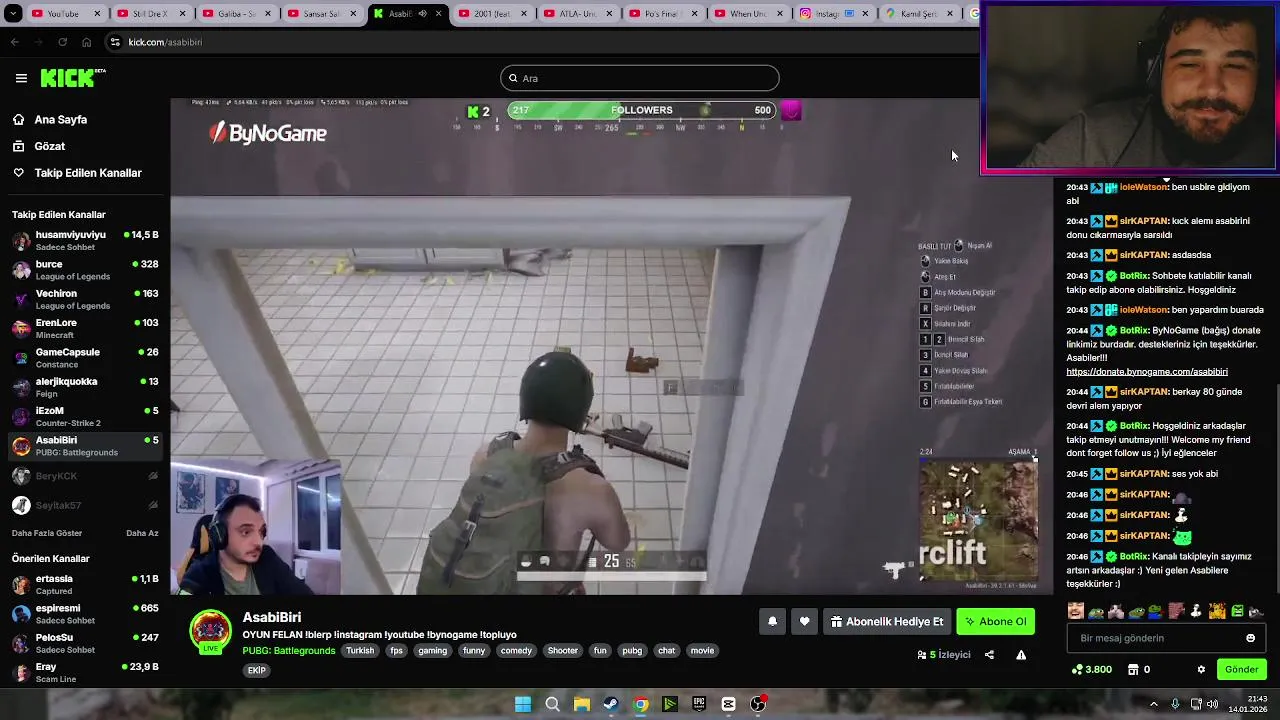The image size is (1280, 720).
Task: Open File Explorer from taskbar
Action: 581,704
